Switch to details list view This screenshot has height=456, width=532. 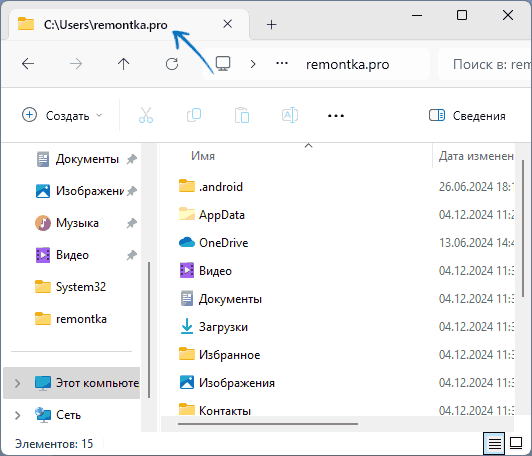coord(494,443)
